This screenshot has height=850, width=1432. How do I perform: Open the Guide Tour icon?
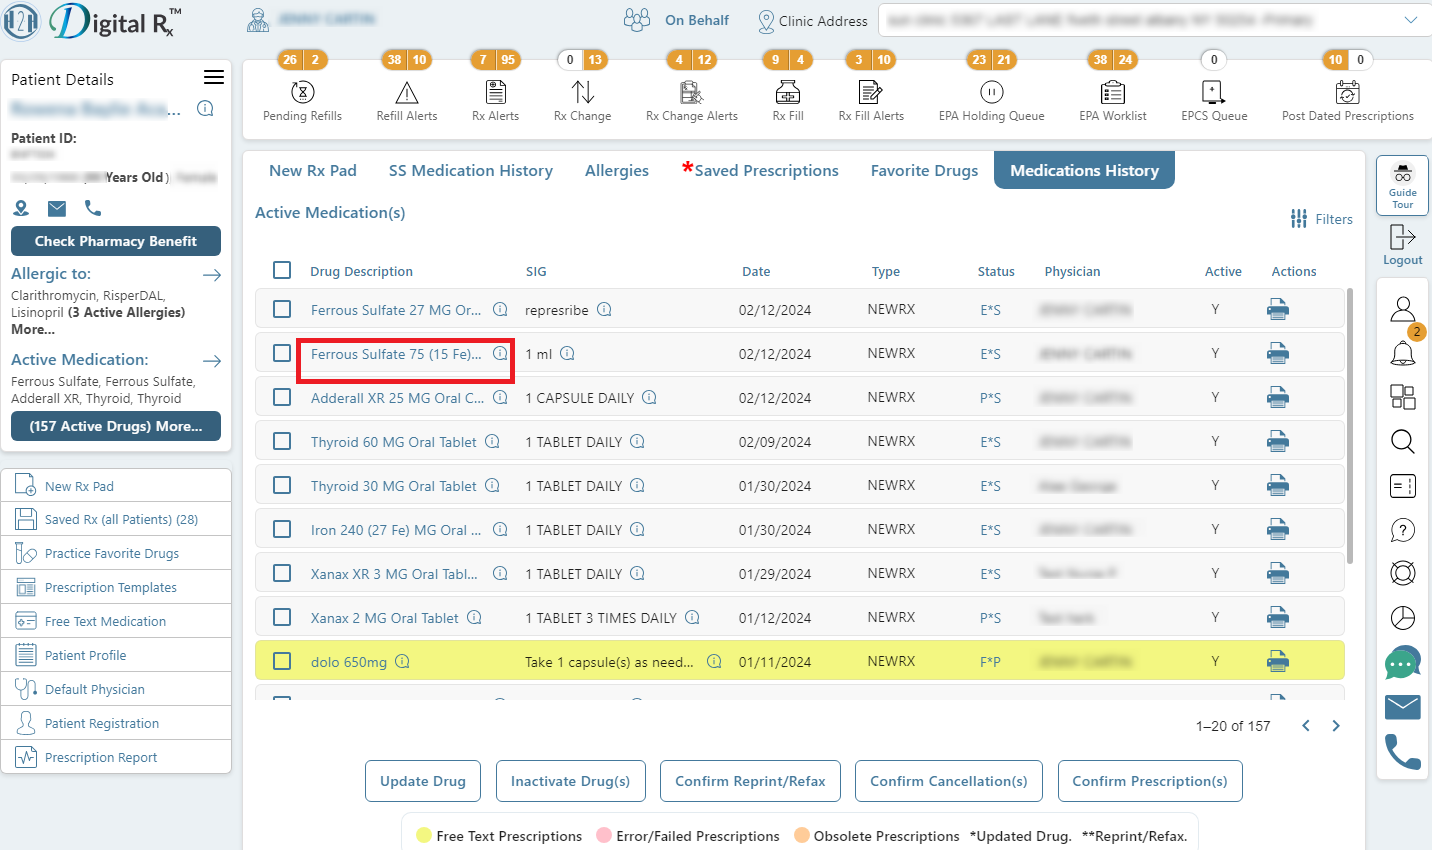click(1403, 185)
